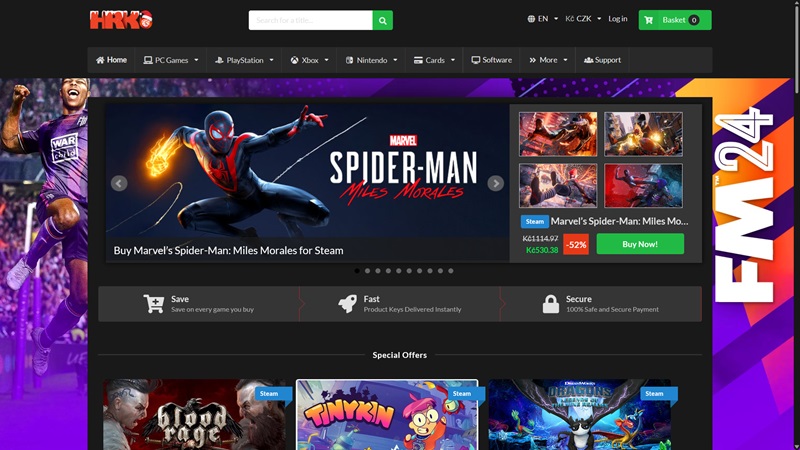Click the Fast rocket icon

(x=347, y=304)
